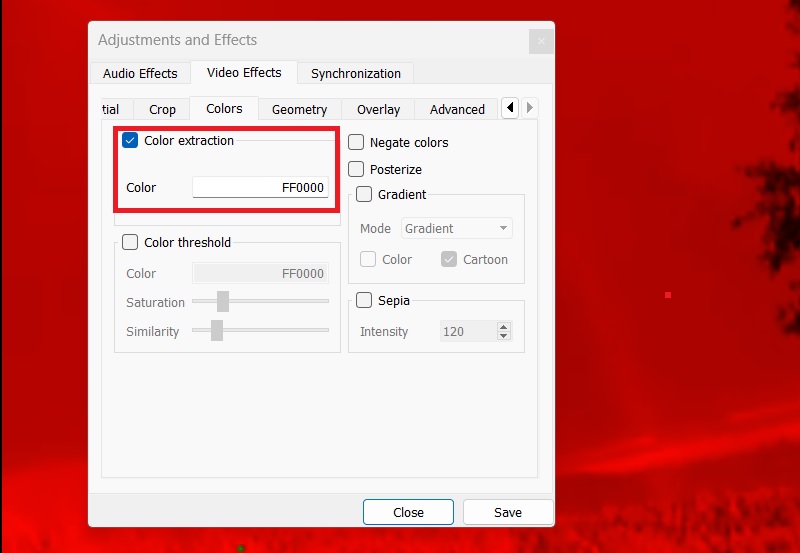
Task: Open the Audio Effects tab
Action: pyautogui.click(x=140, y=73)
